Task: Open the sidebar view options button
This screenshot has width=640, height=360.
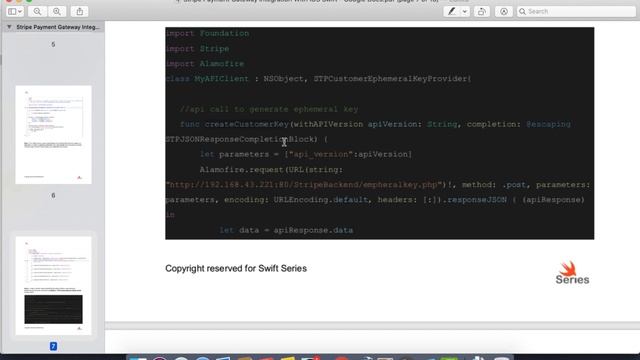Action: click(15, 11)
